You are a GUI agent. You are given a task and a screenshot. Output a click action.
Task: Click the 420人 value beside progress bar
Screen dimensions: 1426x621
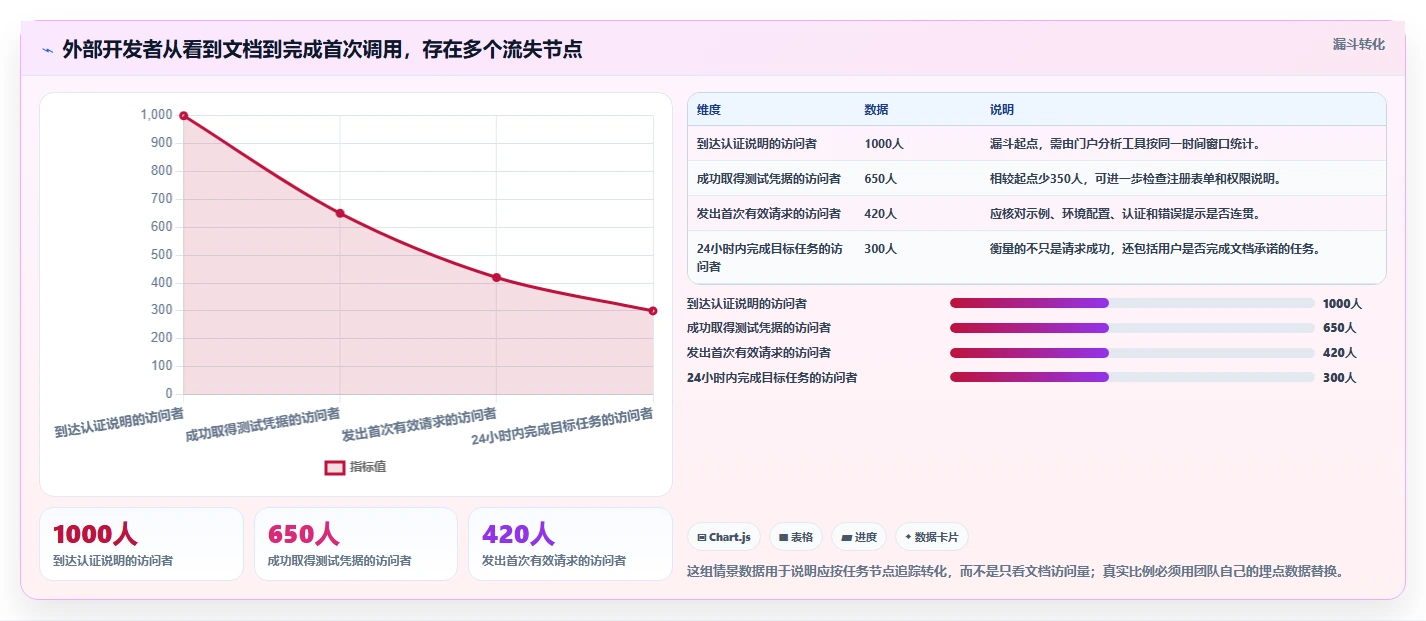coord(1339,353)
